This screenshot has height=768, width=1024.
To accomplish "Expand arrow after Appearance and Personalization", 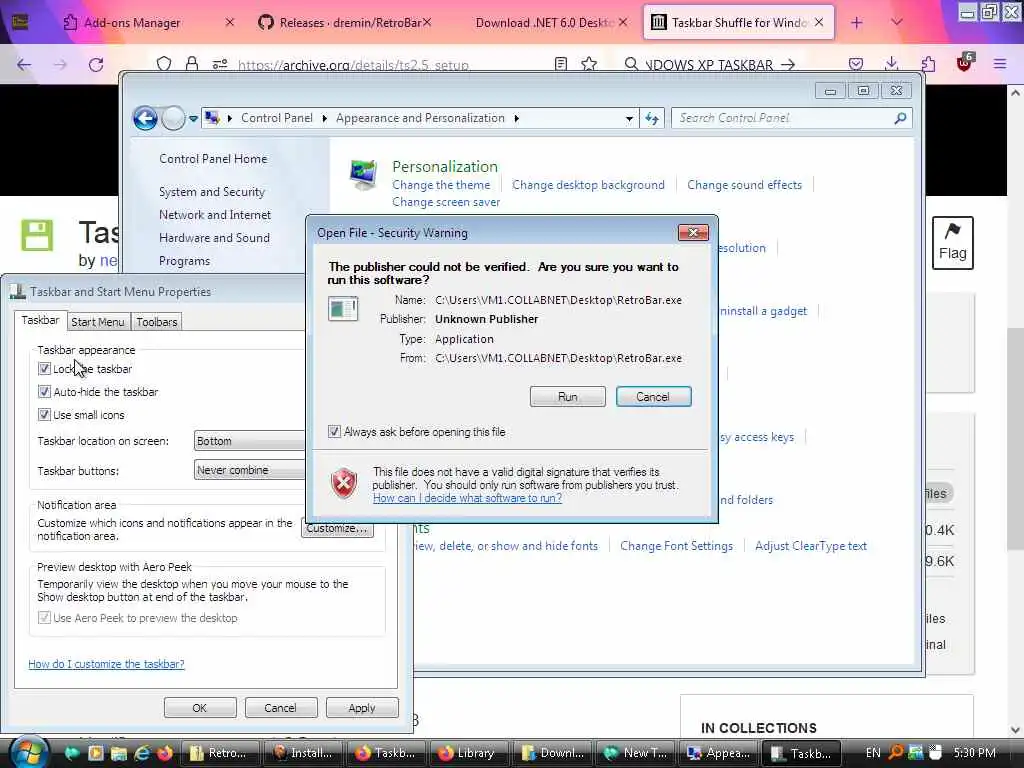I will [x=517, y=118].
